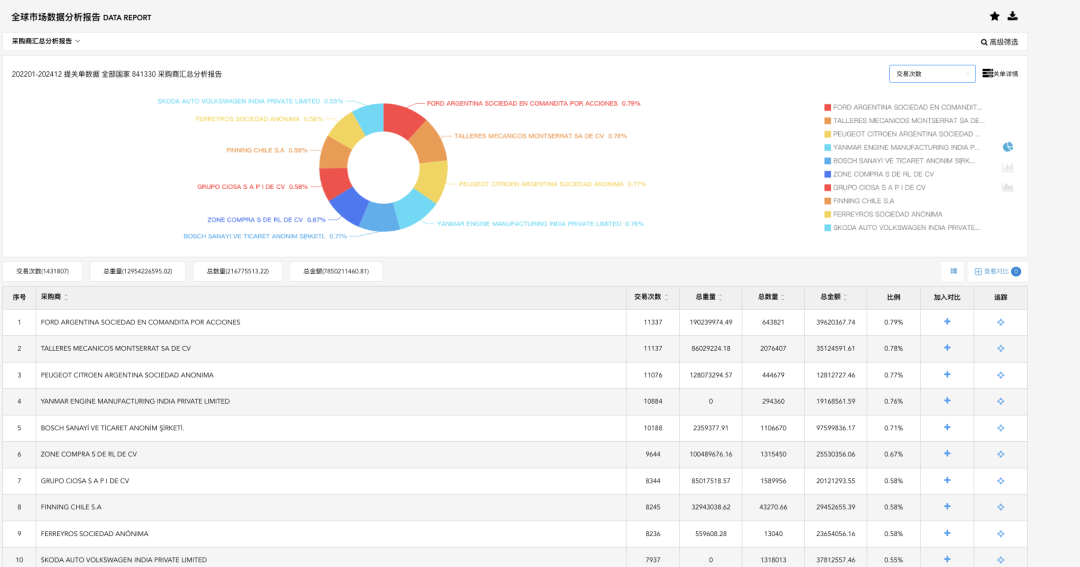The image size is (1080, 567).
Task: Track FINNING CHILE with its 追踪 icon
Action: 1001,508
